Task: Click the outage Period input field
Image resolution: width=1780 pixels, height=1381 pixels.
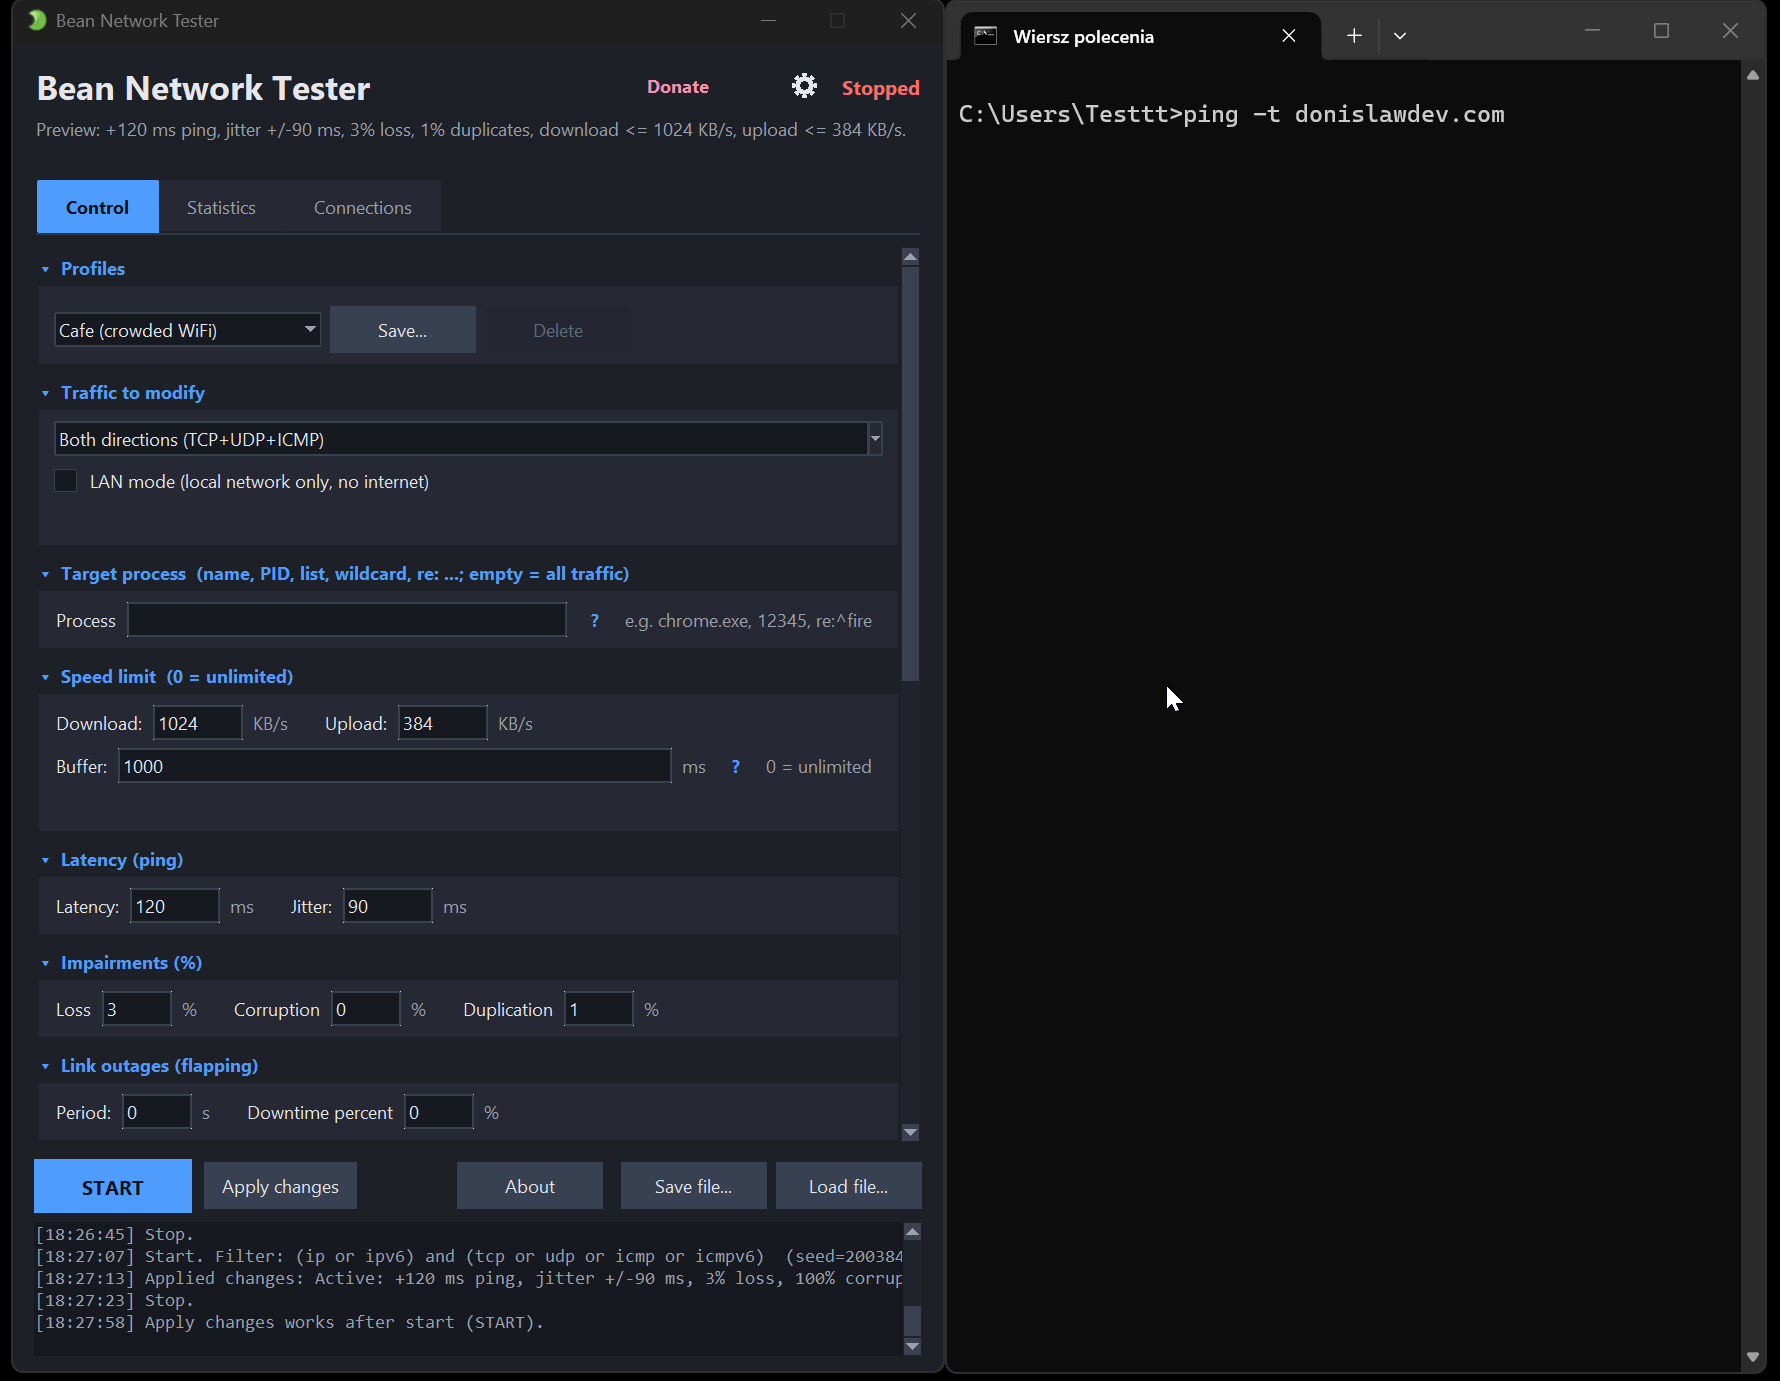Action: coord(157,1112)
